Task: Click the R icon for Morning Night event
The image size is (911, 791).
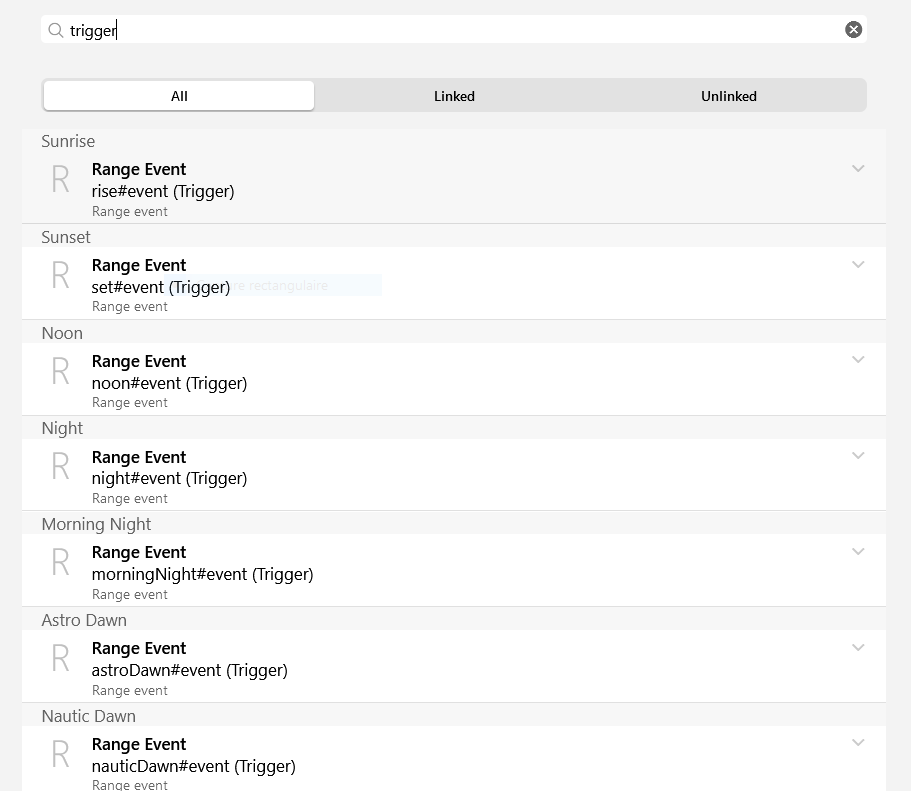Action: [x=60, y=563]
